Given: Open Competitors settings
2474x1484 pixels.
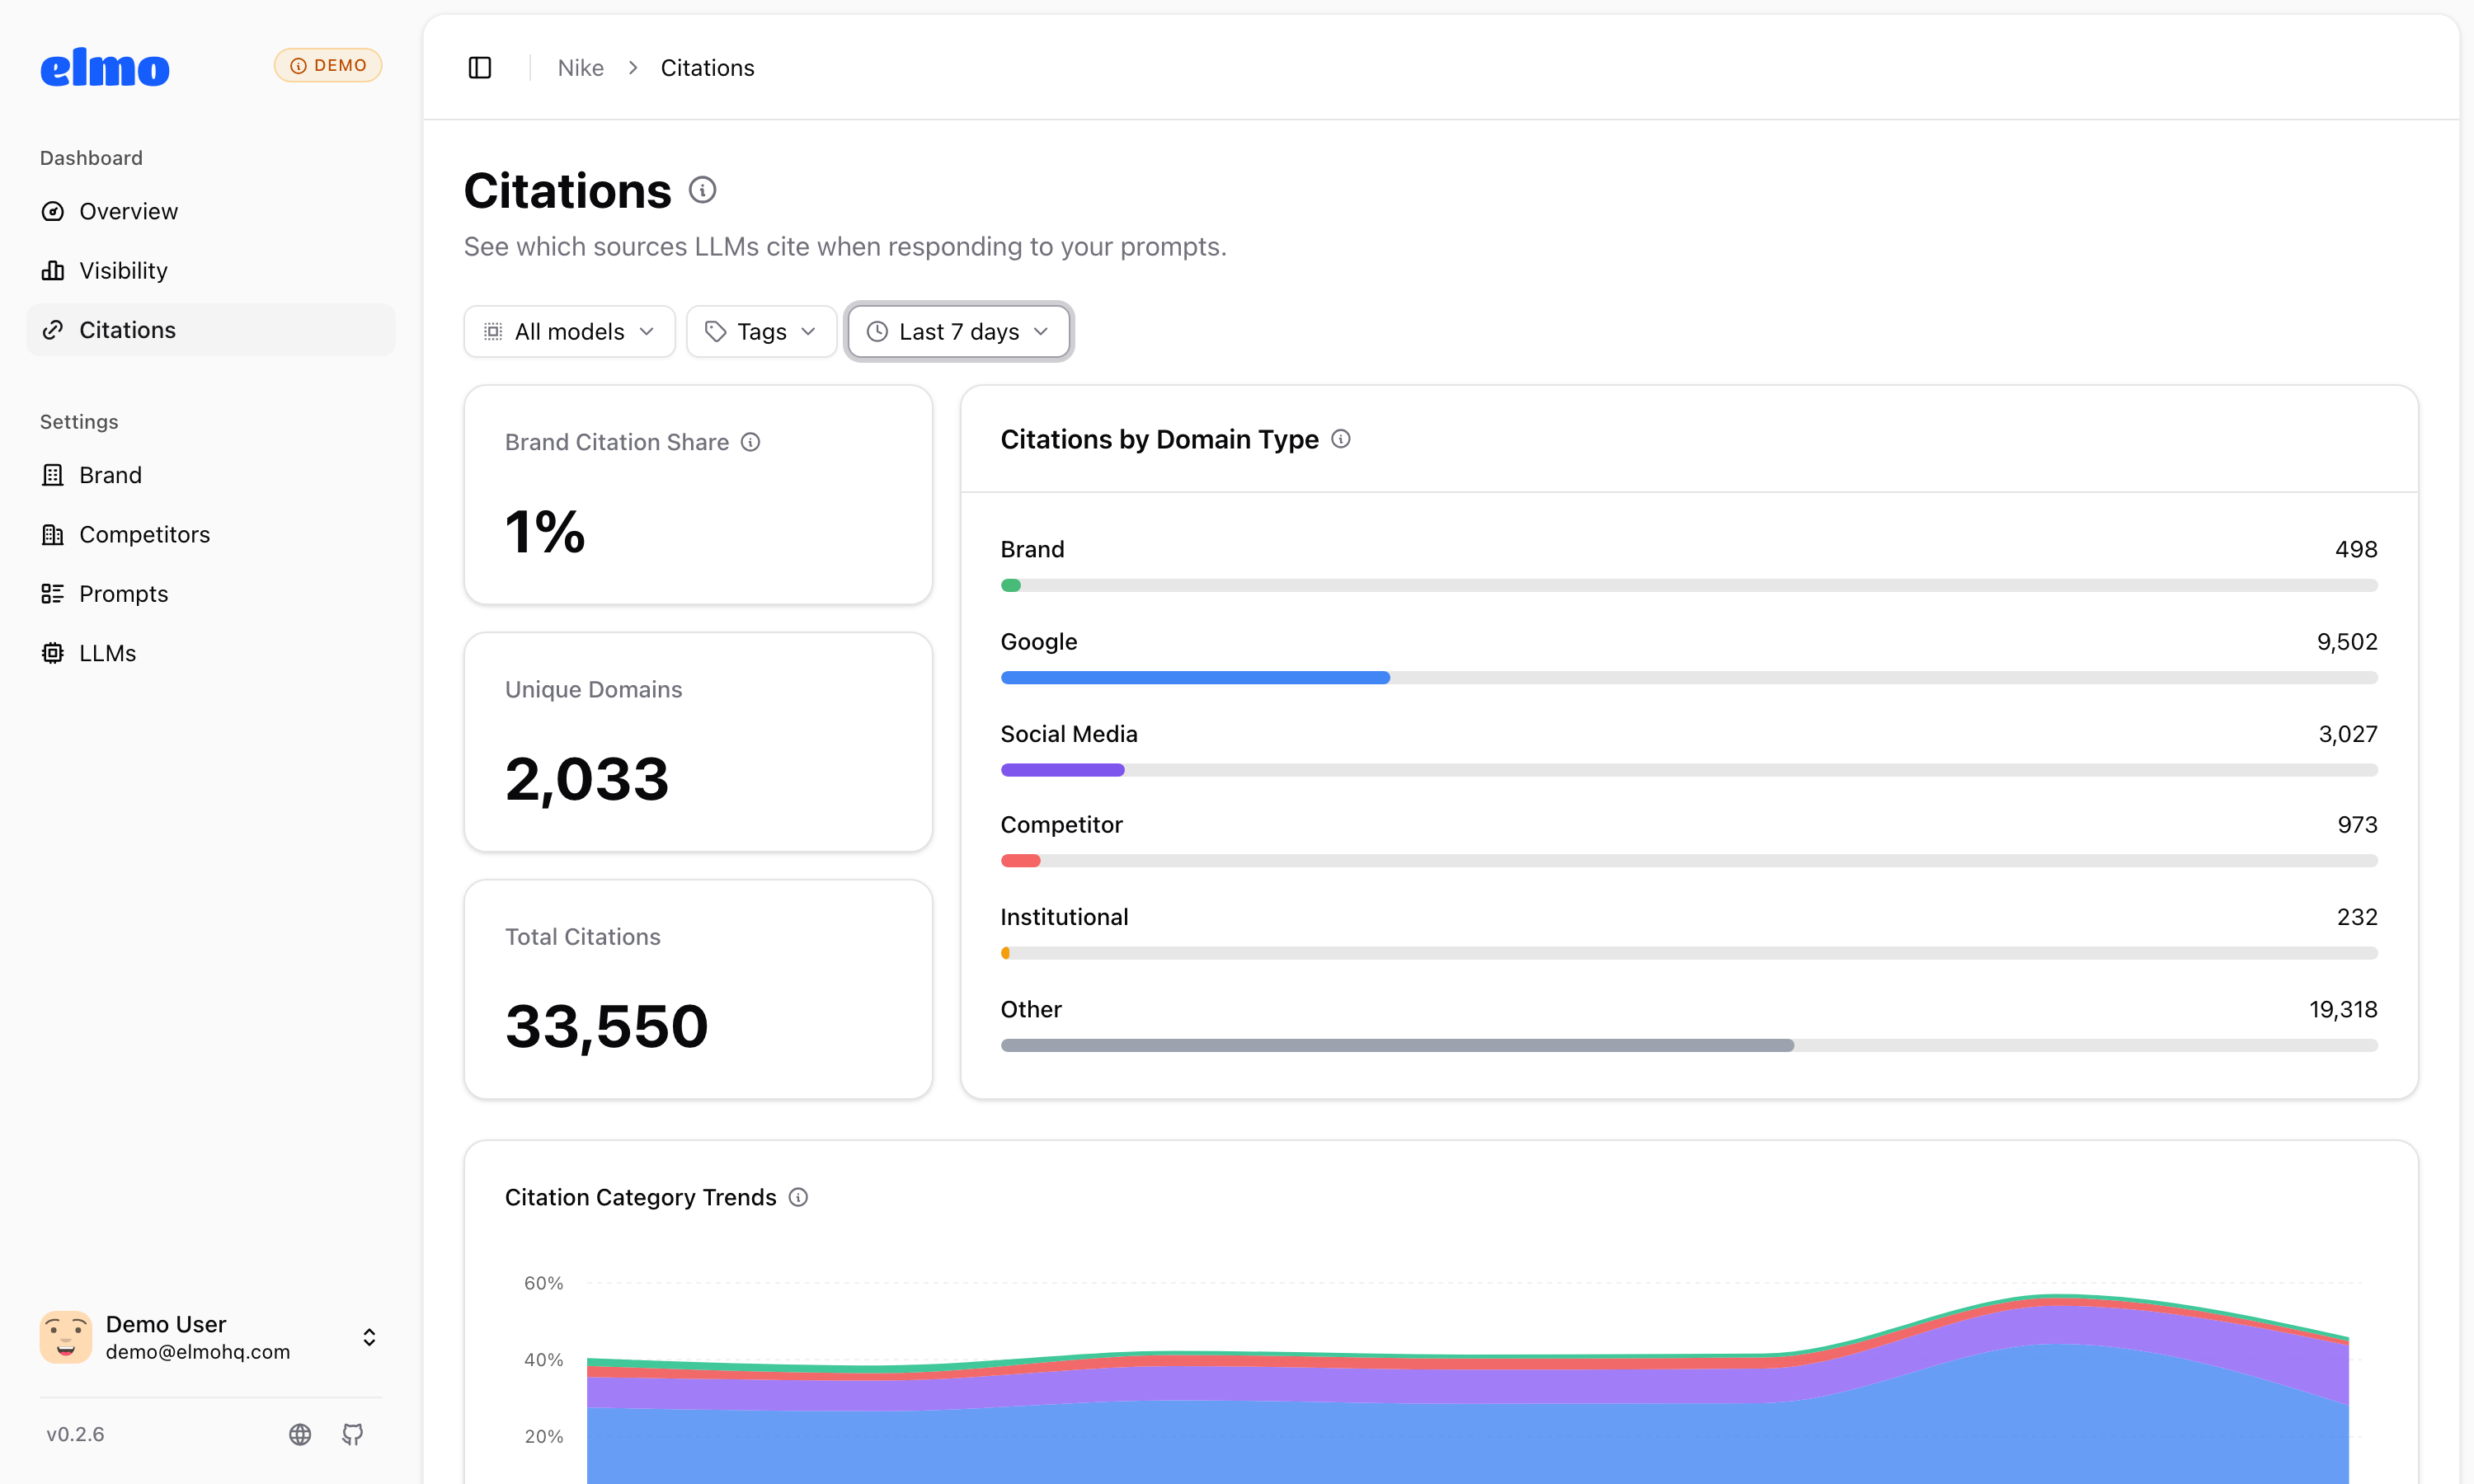Looking at the screenshot, I should 211,534.
